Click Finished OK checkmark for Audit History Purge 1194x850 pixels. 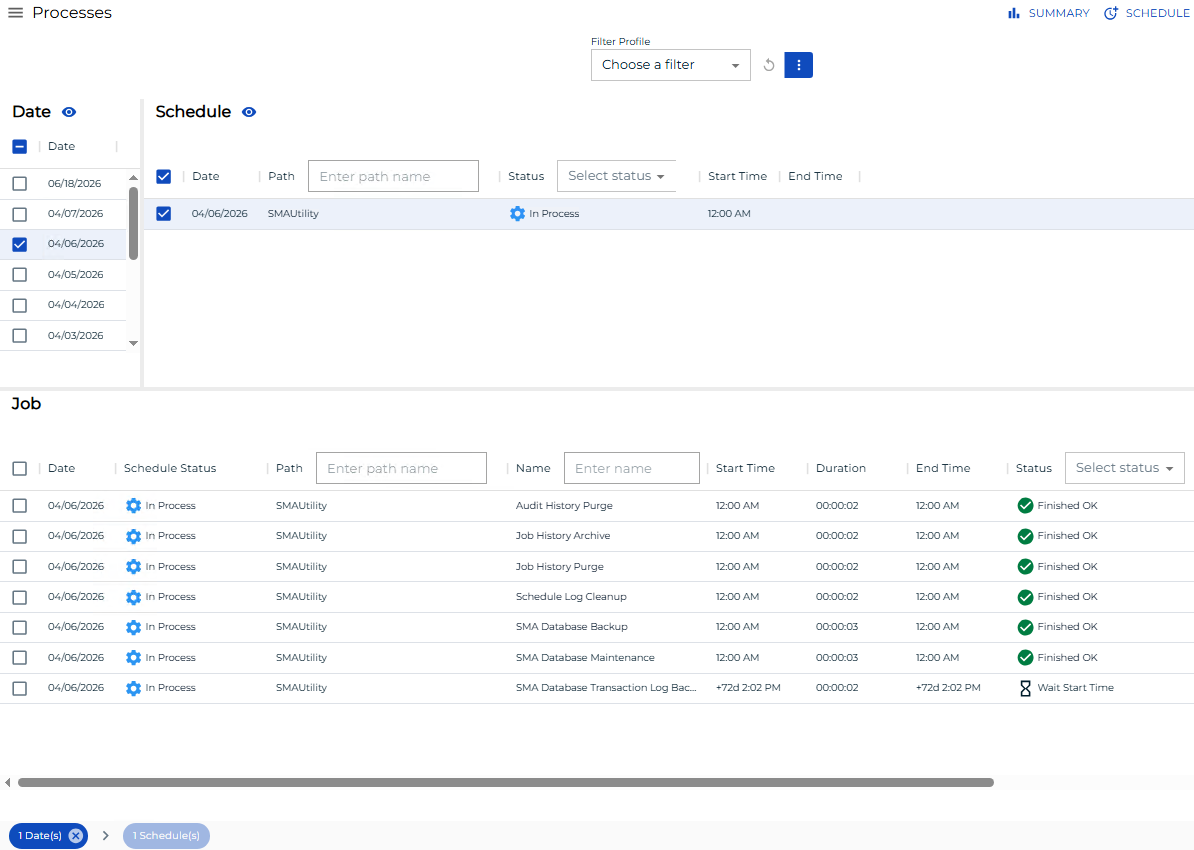coord(1025,506)
